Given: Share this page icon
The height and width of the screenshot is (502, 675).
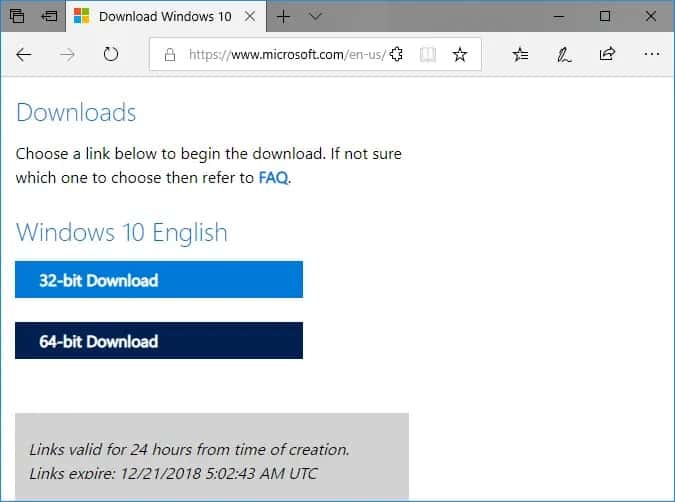Looking at the screenshot, I should (x=607, y=54).
